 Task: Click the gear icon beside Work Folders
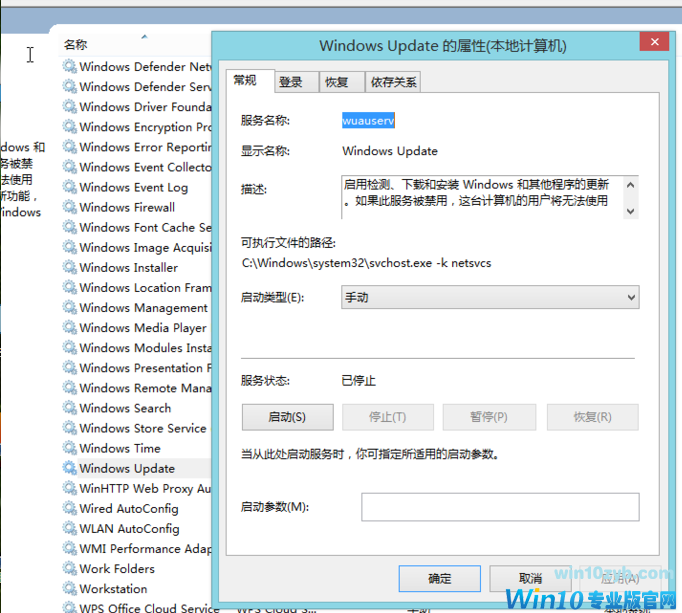click(69, 568)
